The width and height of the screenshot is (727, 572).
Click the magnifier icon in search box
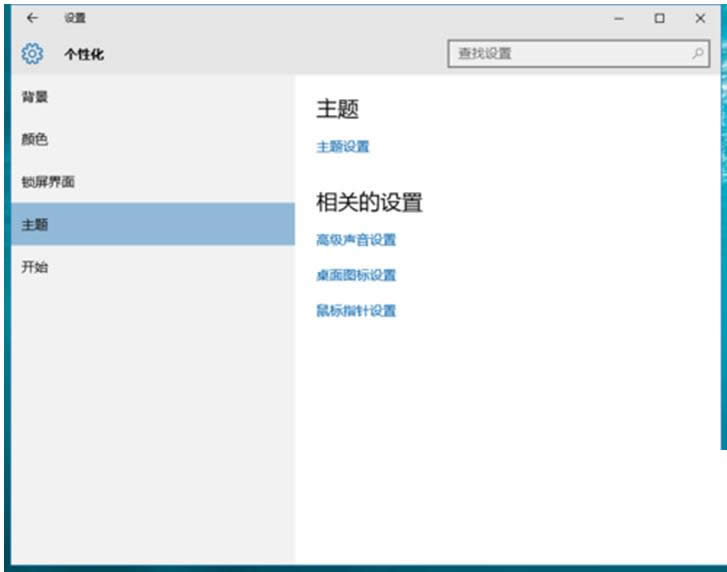click(697, 54)
